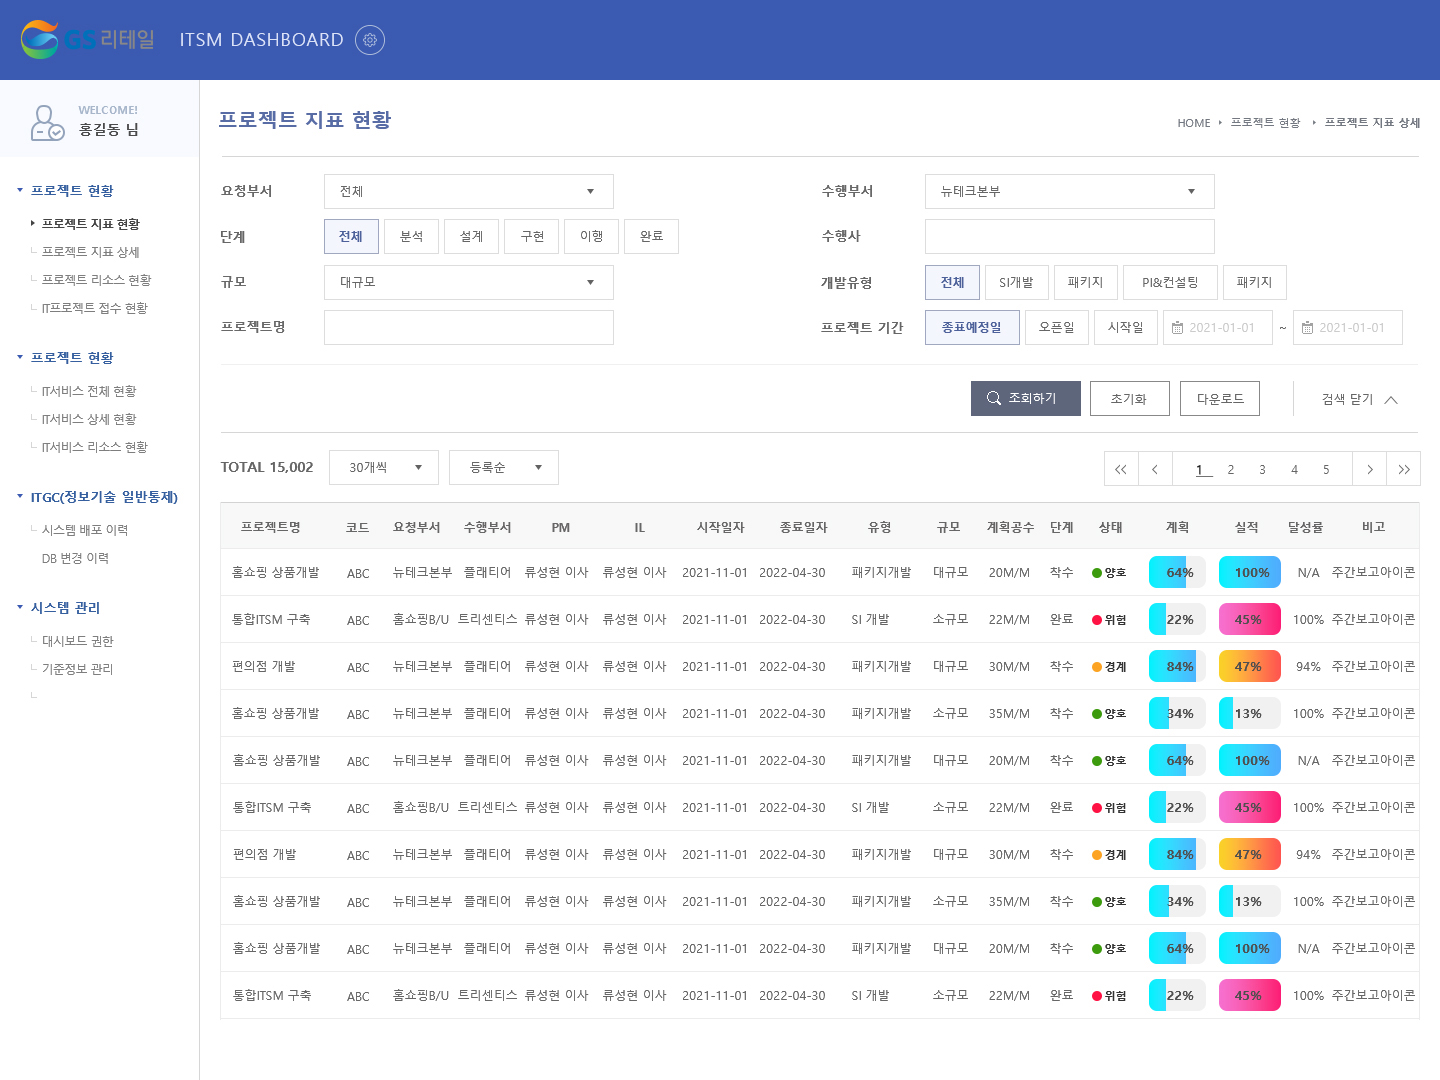1440x1080 pixels.
Task: Click 프로젝트 현황 breadcrumb link
Action: (1265, 123)
